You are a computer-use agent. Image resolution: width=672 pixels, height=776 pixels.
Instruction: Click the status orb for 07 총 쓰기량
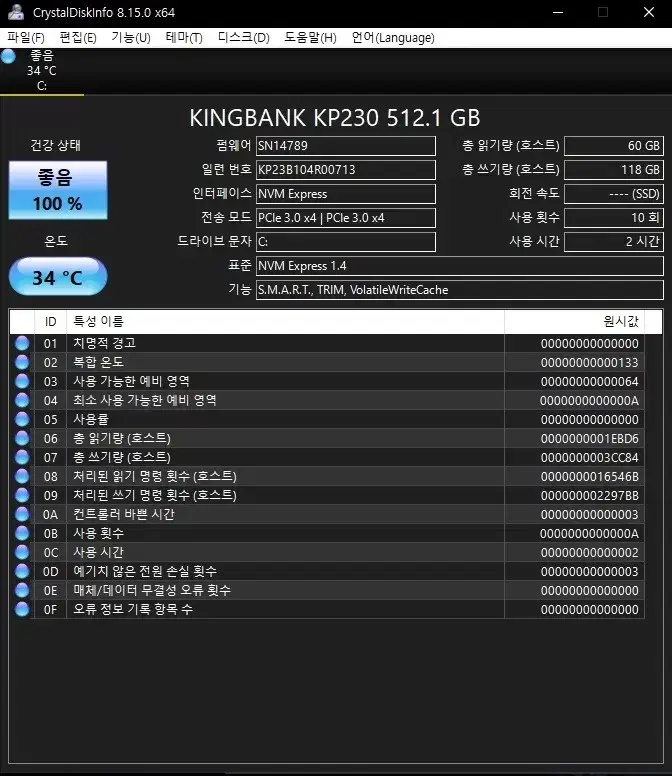click(22, 457)
